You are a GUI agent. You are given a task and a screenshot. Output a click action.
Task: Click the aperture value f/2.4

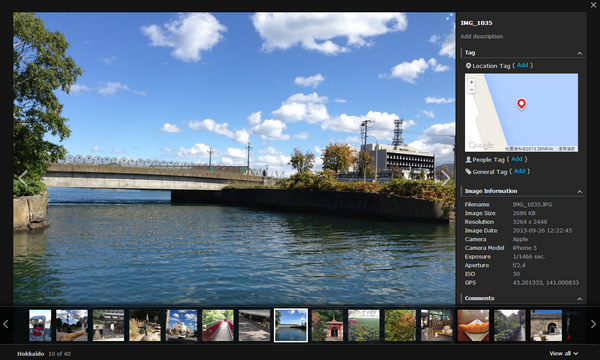[x=519, y=266]
